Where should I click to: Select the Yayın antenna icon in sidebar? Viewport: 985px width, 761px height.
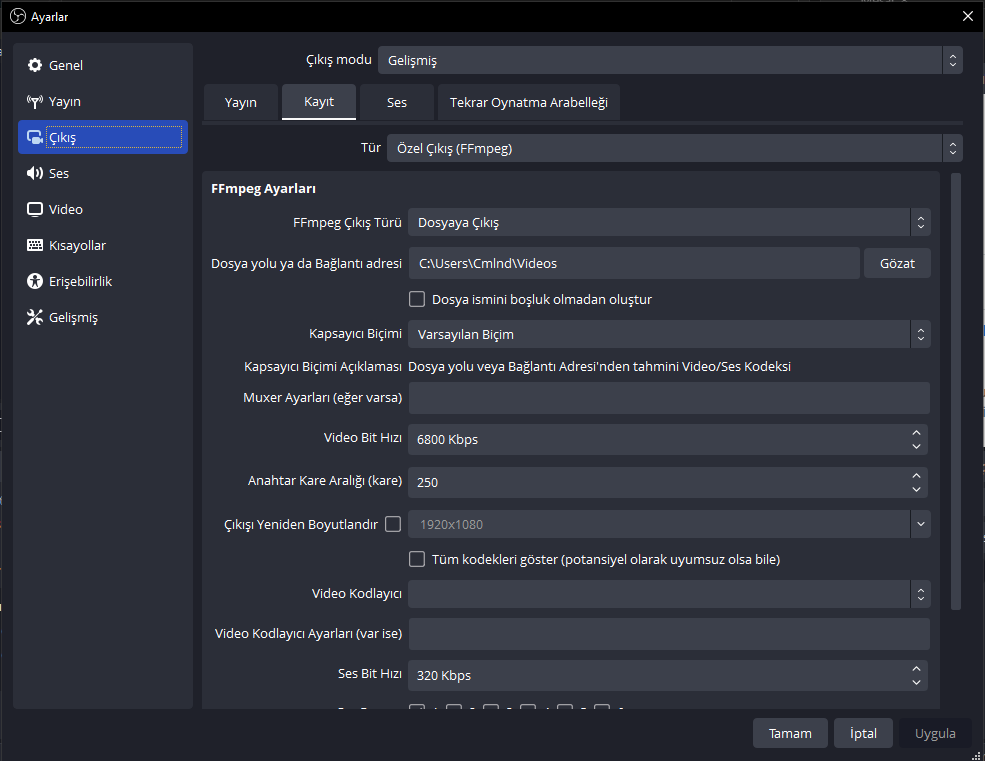point(35,102)
